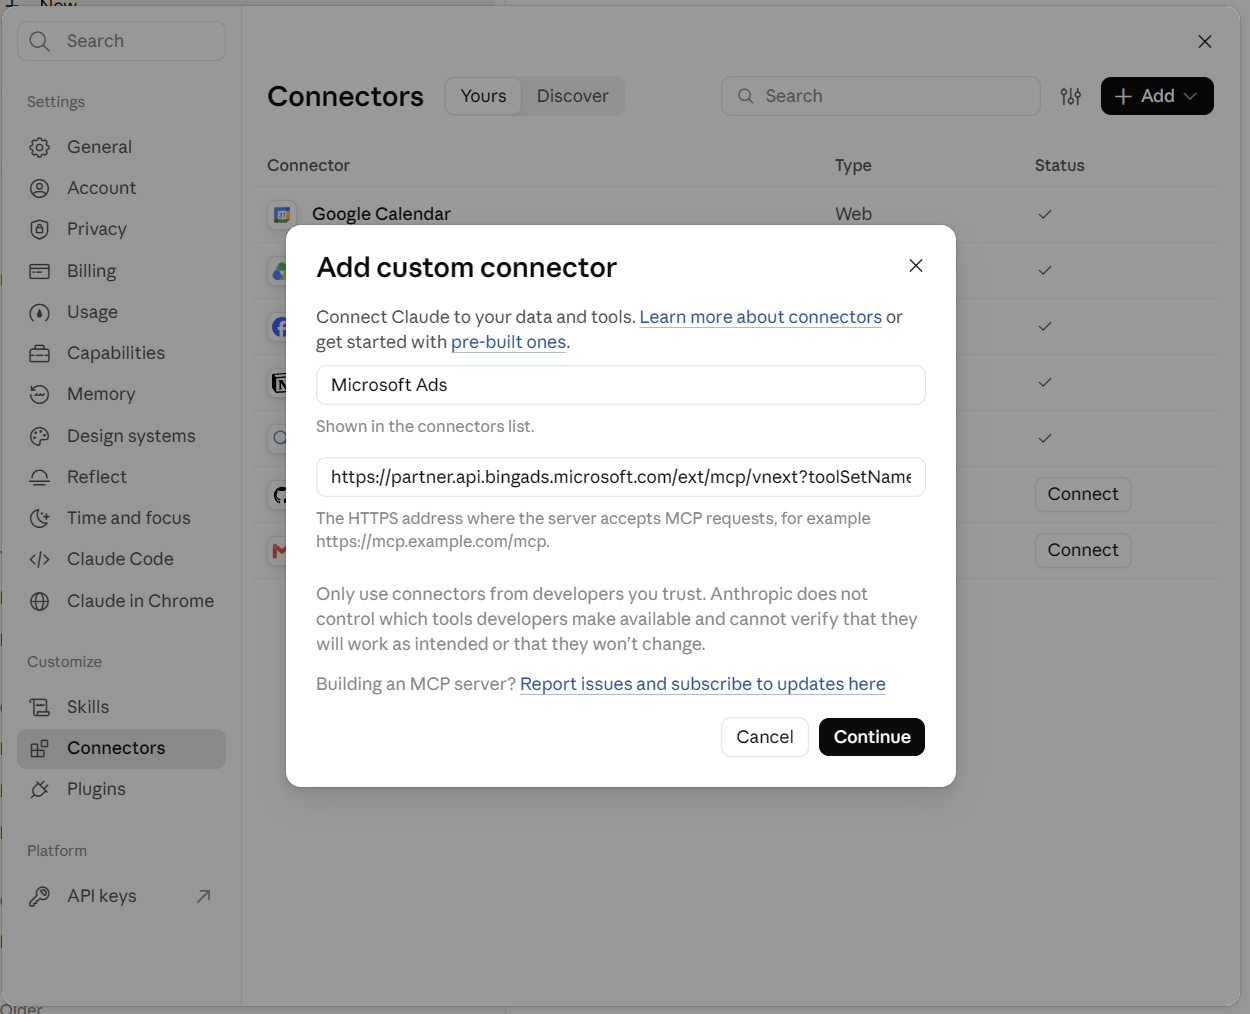Click the General gear icon
The image size is (1250, 1014).
[x=39, y=147]
